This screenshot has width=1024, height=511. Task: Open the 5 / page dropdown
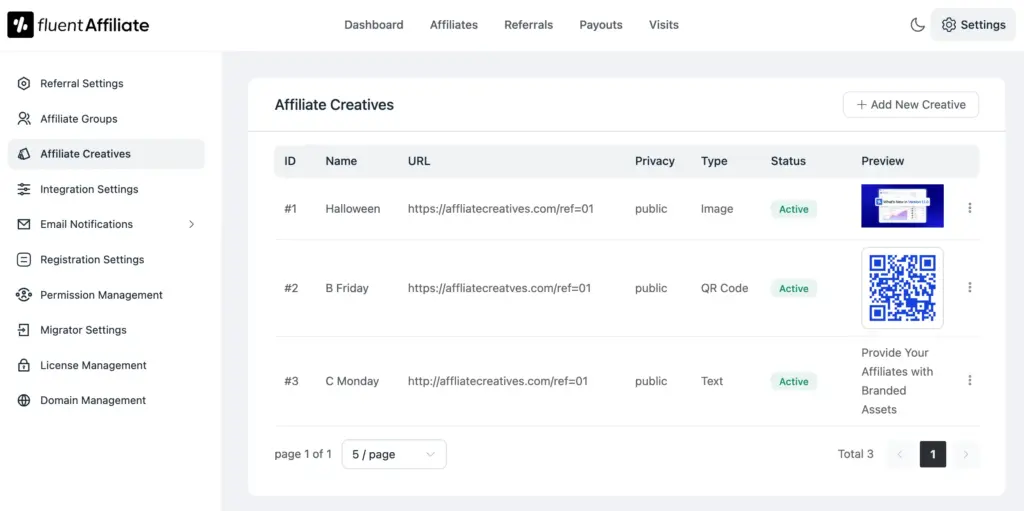394,454
